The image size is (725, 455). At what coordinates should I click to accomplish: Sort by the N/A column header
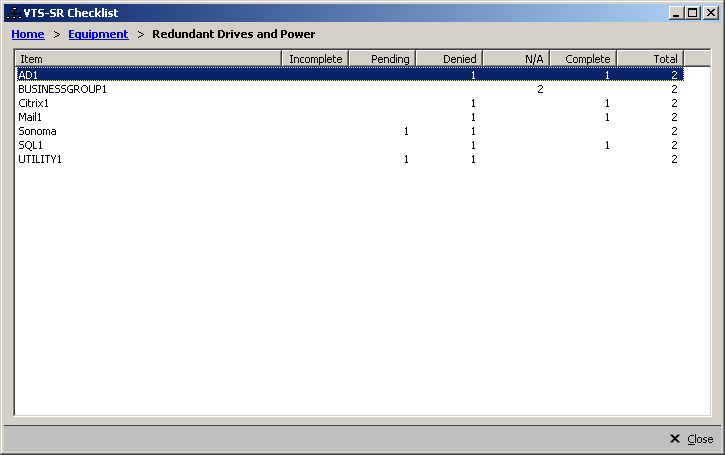(516, 59)
